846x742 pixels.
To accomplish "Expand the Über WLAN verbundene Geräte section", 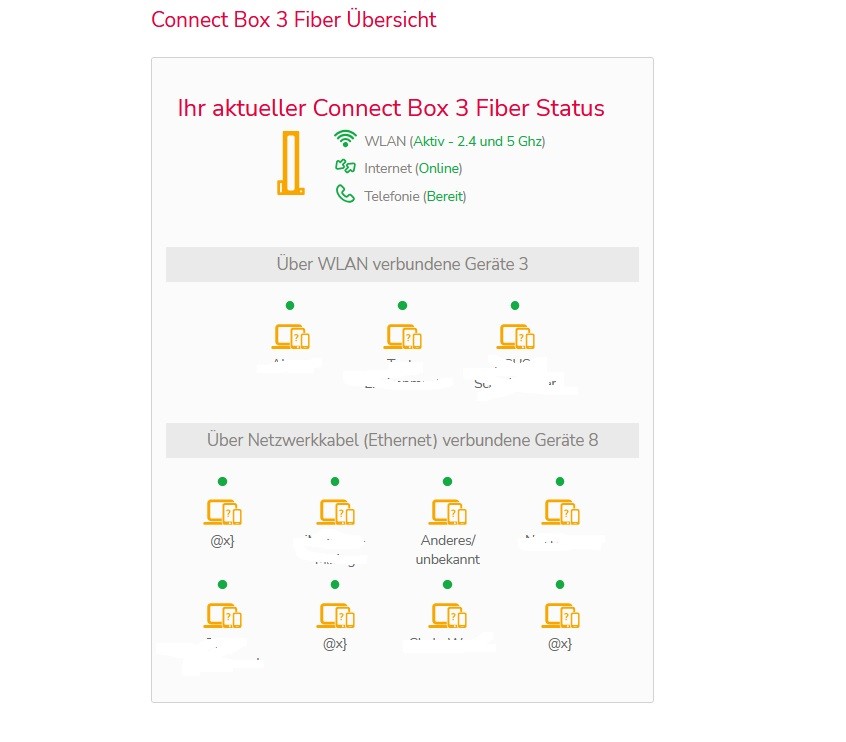I will coord(402,264).
